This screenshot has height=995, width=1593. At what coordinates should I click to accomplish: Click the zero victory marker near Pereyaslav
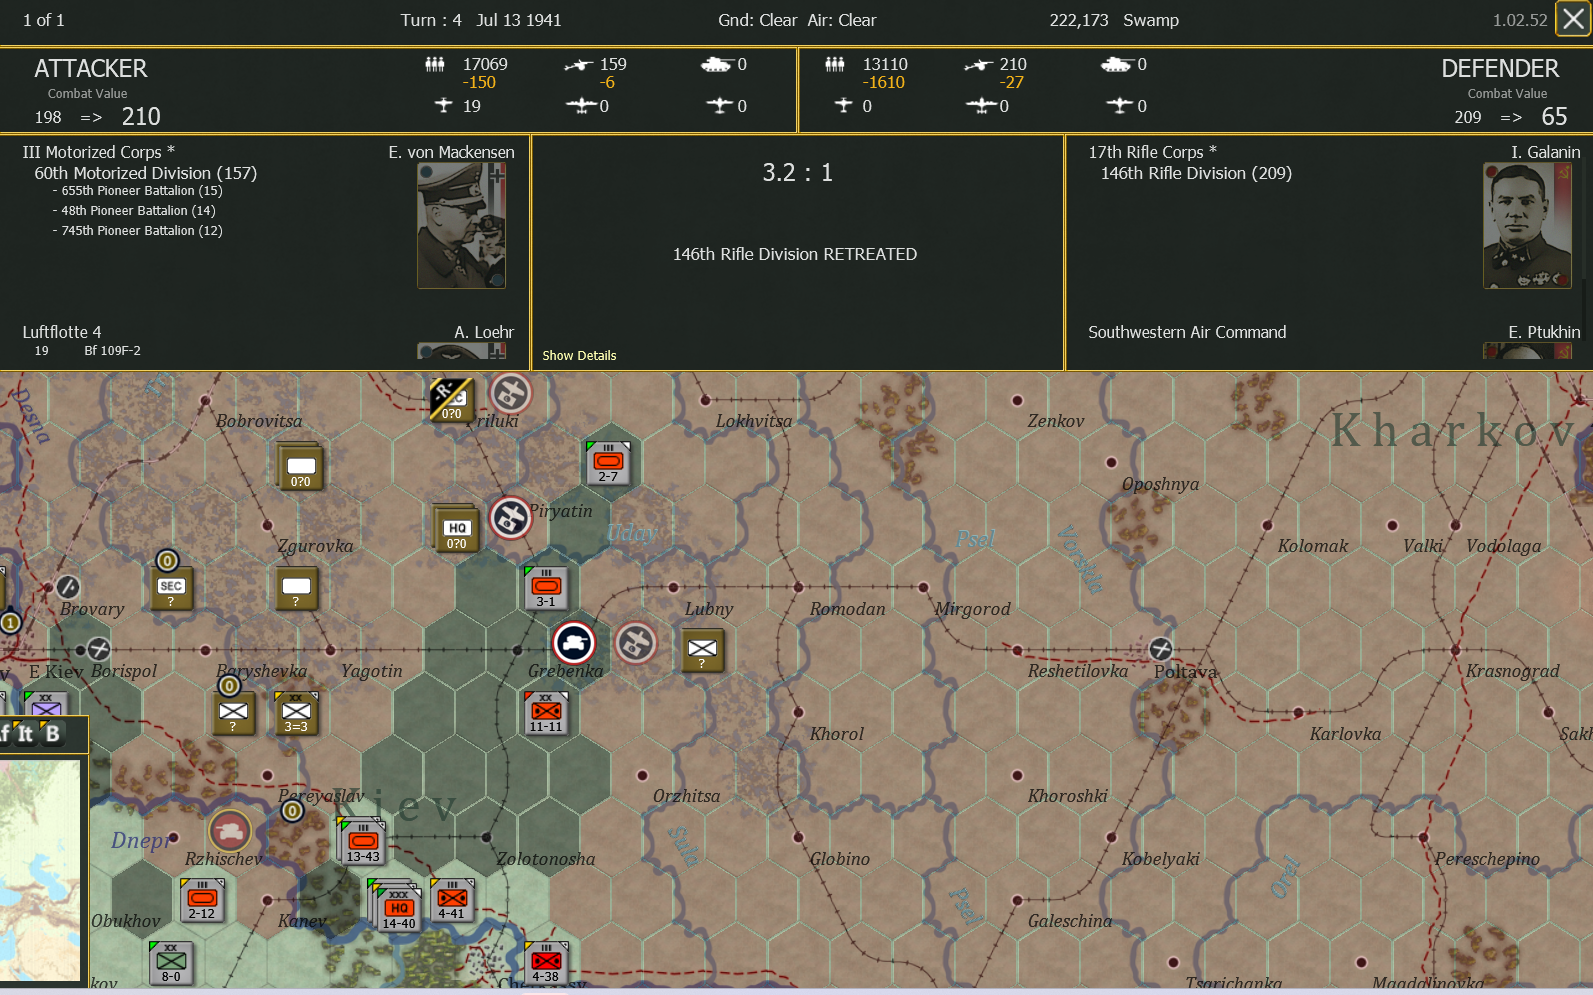[292, 810]
